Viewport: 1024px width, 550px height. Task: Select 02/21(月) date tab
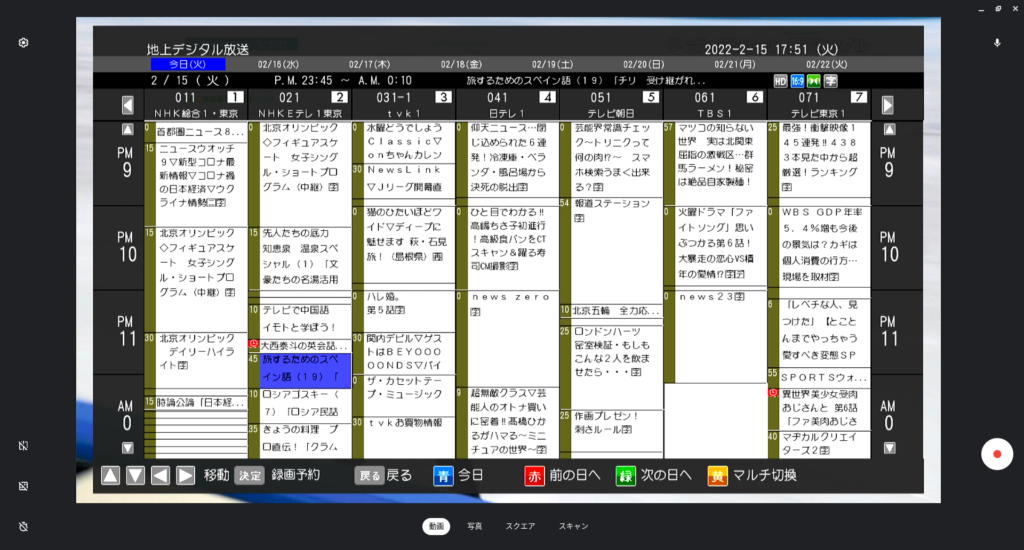(735, 64)
